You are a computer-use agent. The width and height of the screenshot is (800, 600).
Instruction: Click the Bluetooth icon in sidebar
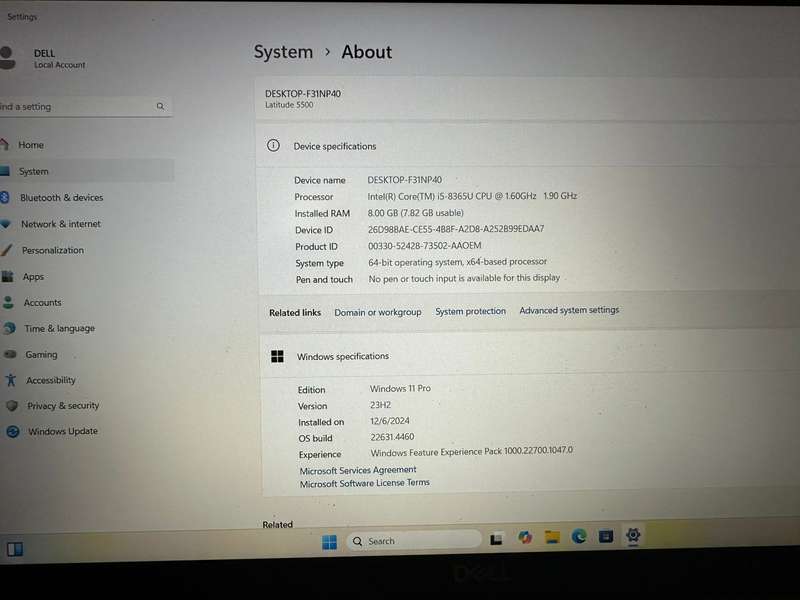click(x=5, y=197)
